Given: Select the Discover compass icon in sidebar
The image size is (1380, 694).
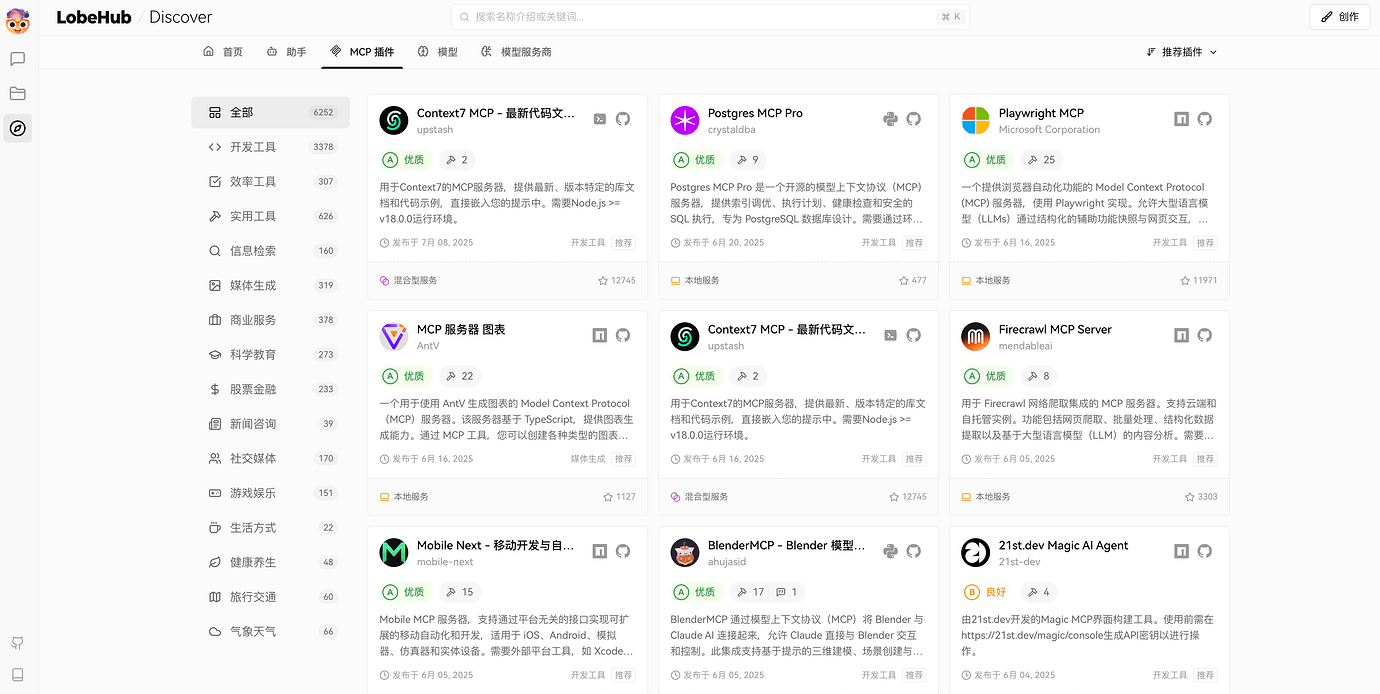Looking at the screenshot, I should click(17, 128).
